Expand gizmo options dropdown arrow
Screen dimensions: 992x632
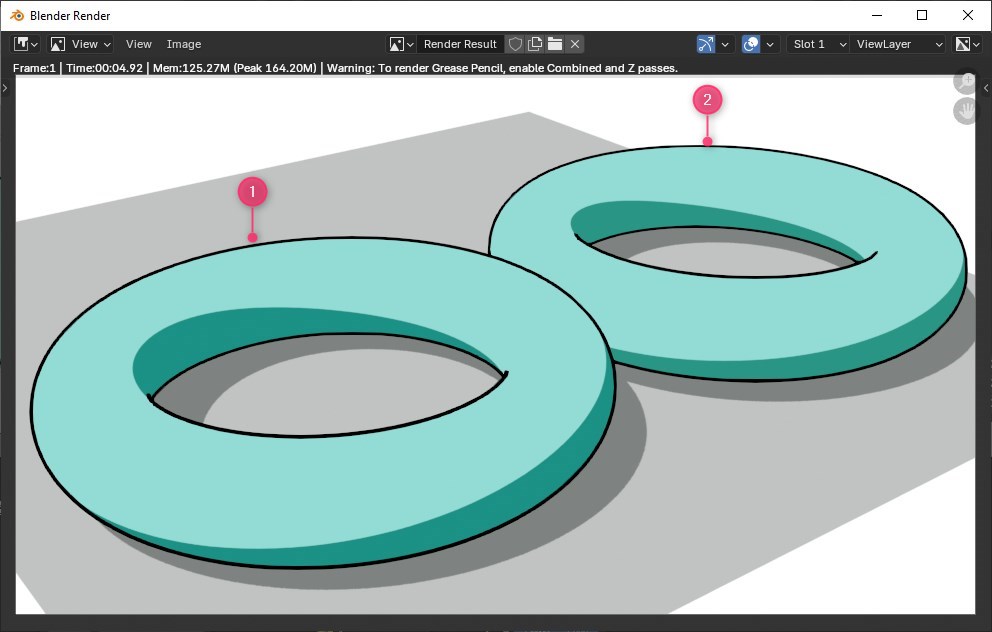pos(725,44)
